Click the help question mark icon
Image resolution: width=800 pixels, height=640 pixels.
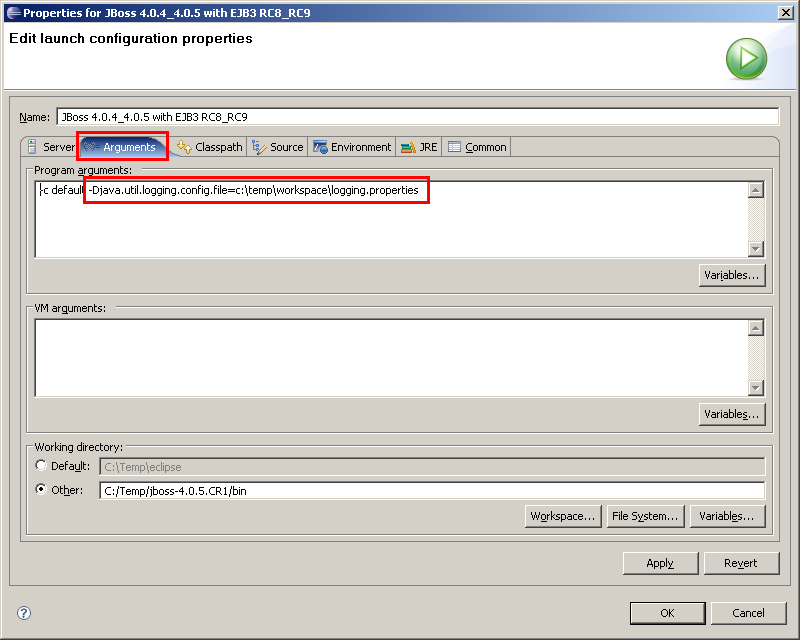pyautogui.click(x=24, y=612)
